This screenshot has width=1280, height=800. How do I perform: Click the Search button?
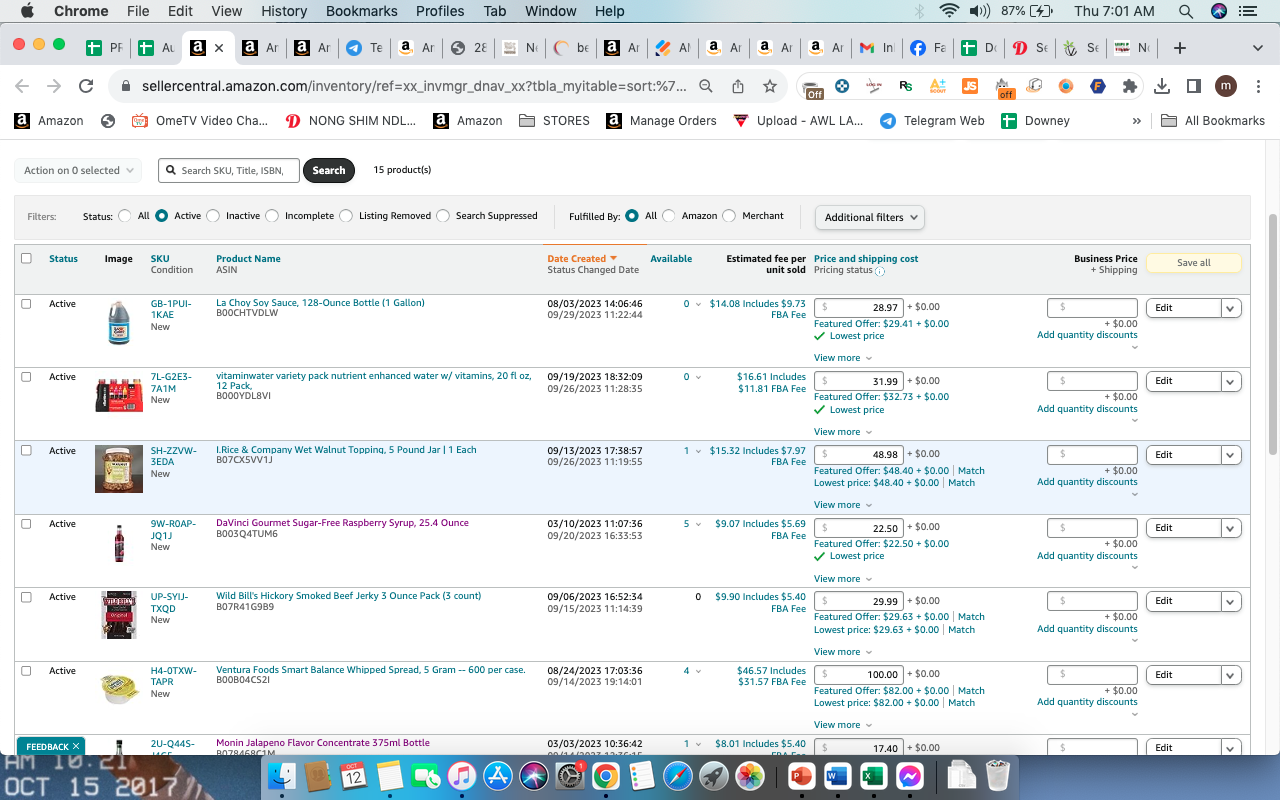click(329, 171)
